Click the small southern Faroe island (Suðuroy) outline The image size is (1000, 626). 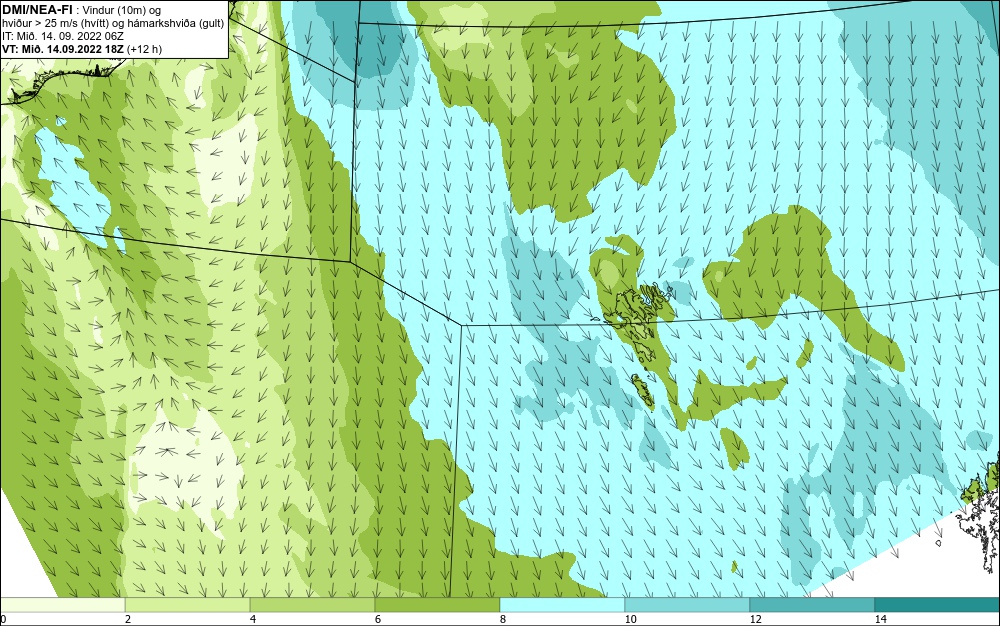(642, 391)
